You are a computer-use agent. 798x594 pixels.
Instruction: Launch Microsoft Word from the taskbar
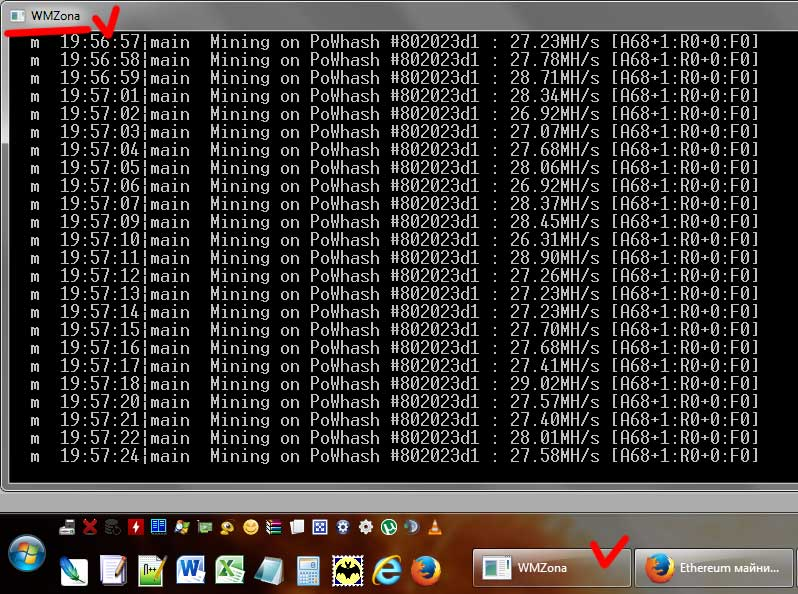[x=190, y=570]
